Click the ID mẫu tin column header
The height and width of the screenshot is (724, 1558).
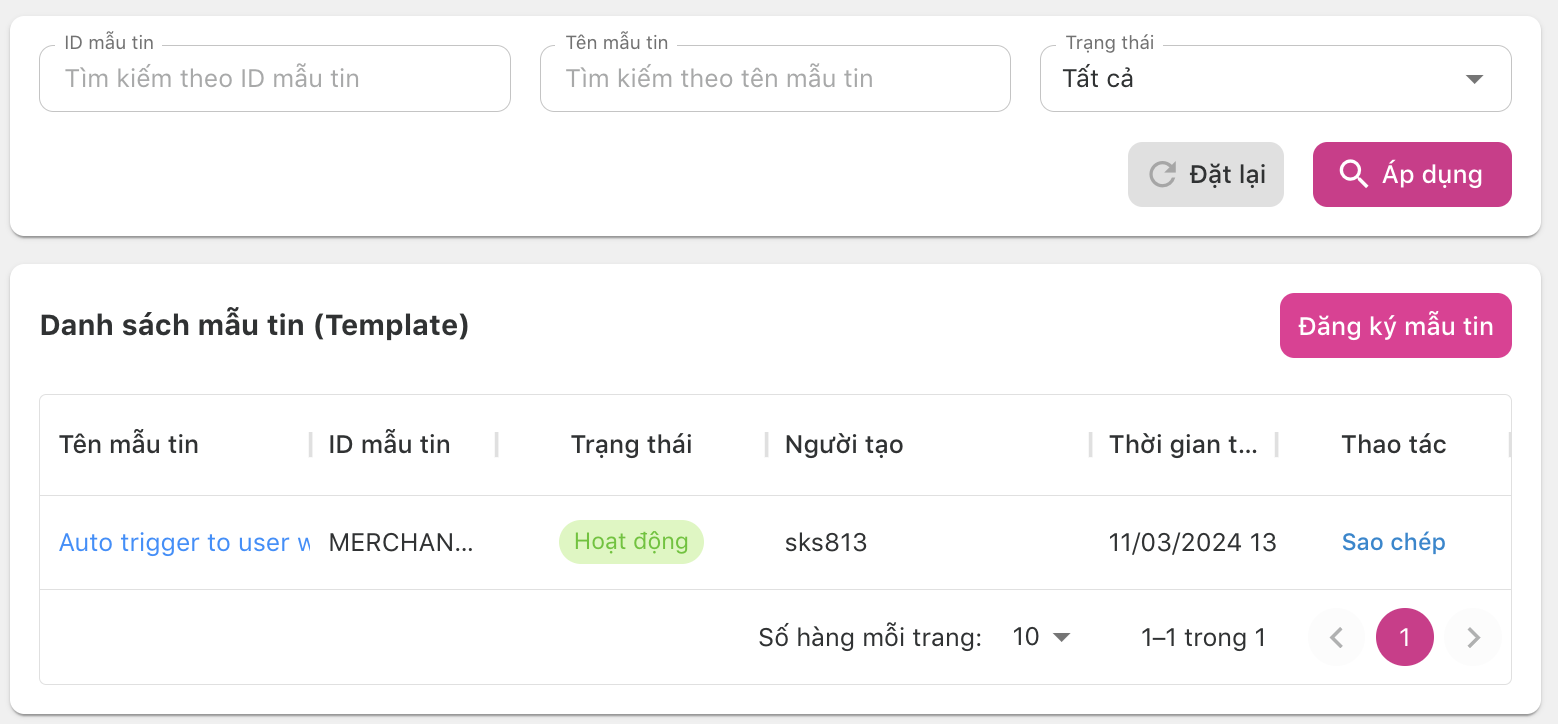(x=389, y=445)
